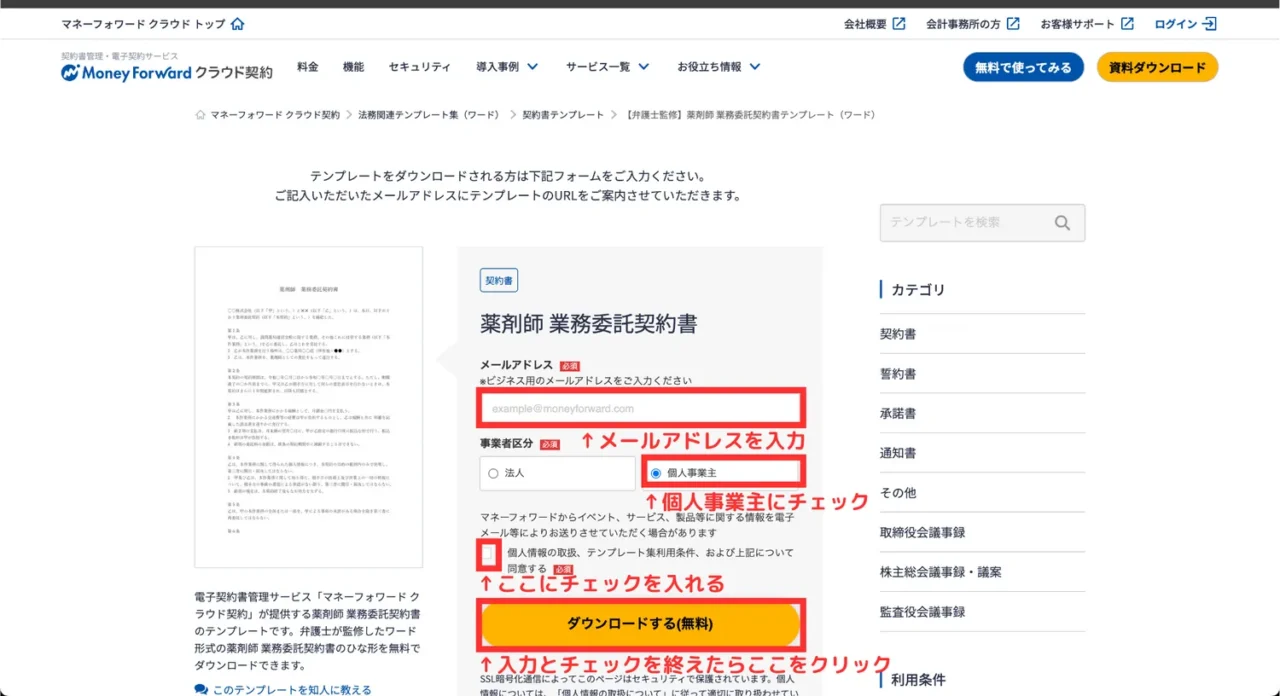Click the home icon beside マネーフォワード クラウド トップ

click(237, 24)
